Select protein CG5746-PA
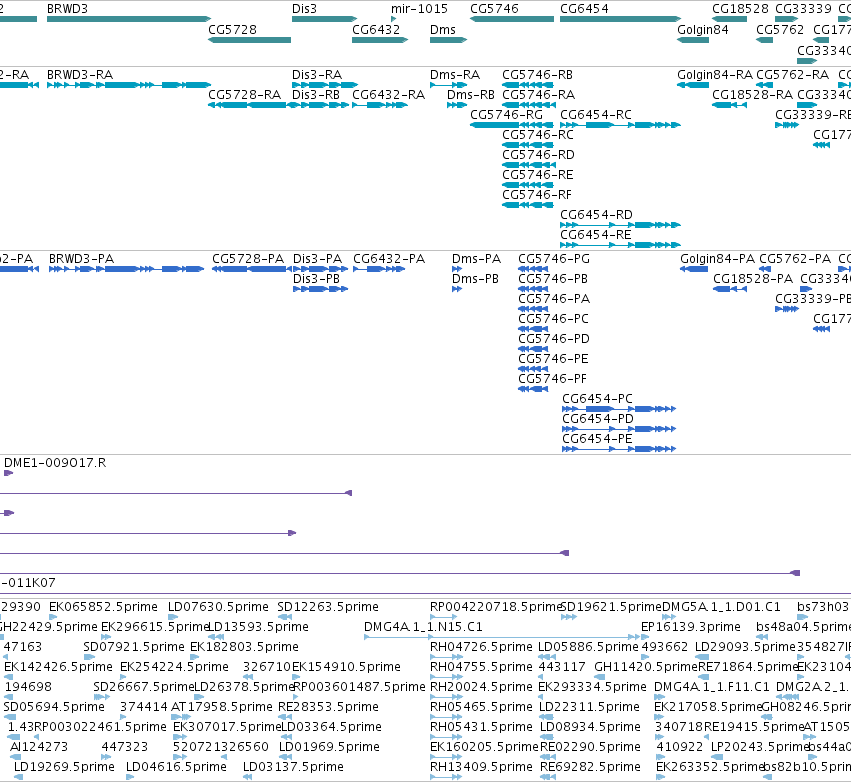This screenshot has height=782, width=851. click(x=533, y=309)
